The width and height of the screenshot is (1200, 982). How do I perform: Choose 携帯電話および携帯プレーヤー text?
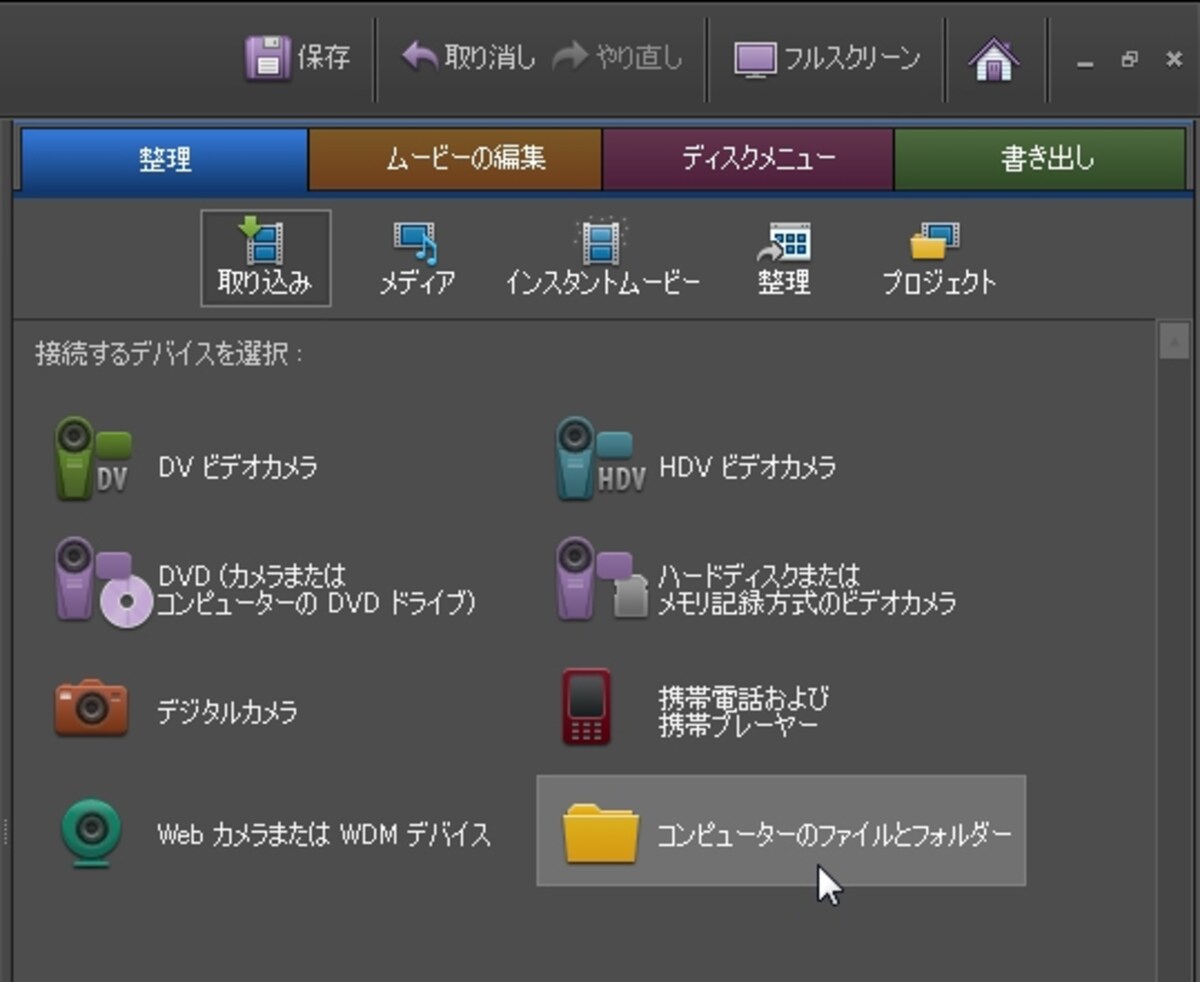pyautogui.click(x=743, y=712)
